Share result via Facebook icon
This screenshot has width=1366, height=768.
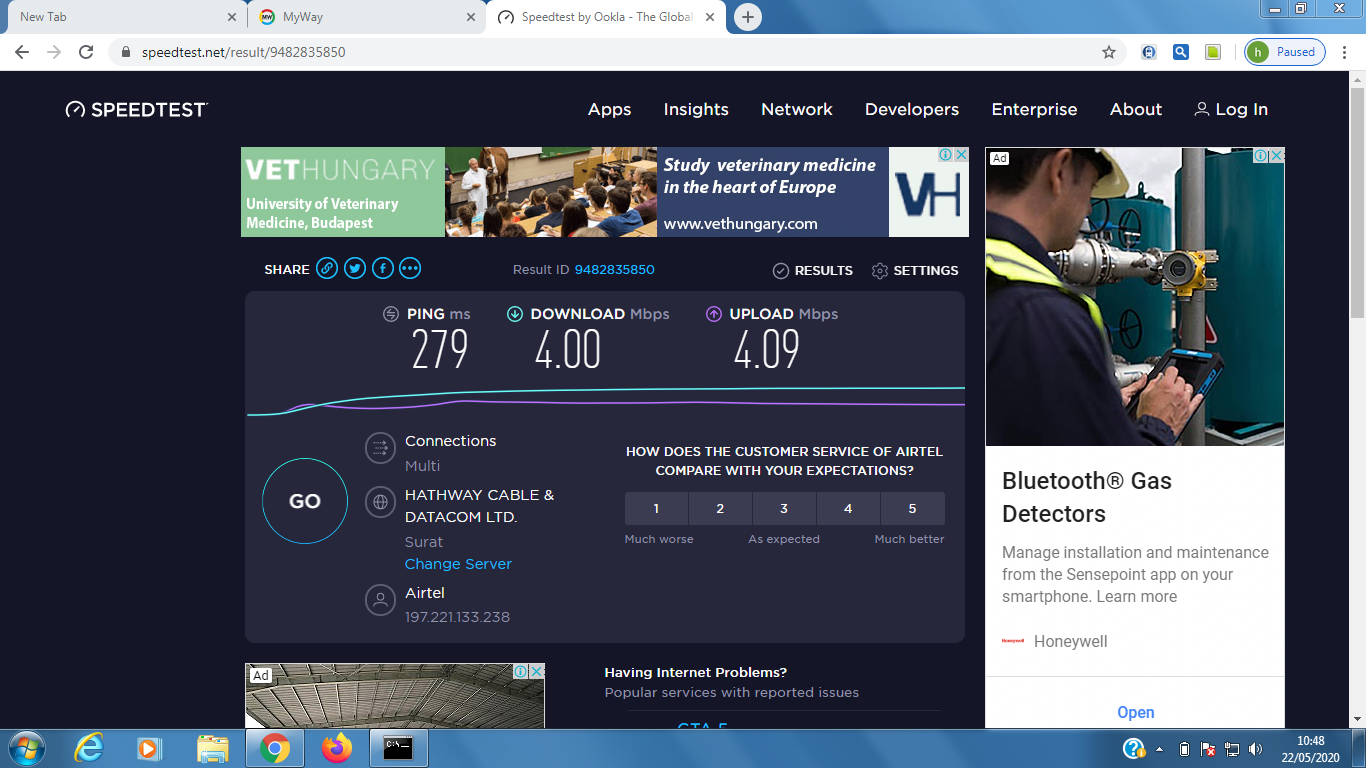tap(382, 269)
